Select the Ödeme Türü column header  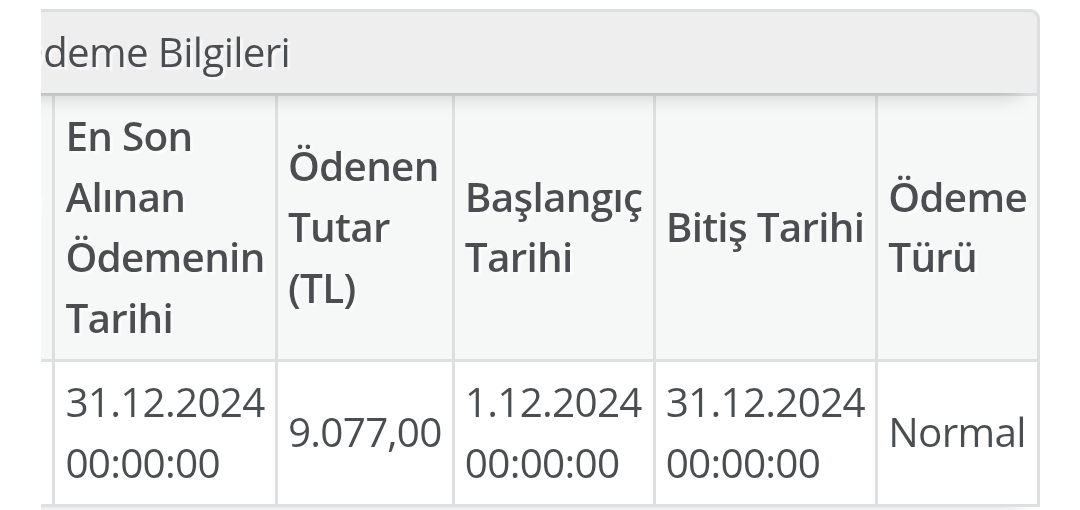pos(956,228)
